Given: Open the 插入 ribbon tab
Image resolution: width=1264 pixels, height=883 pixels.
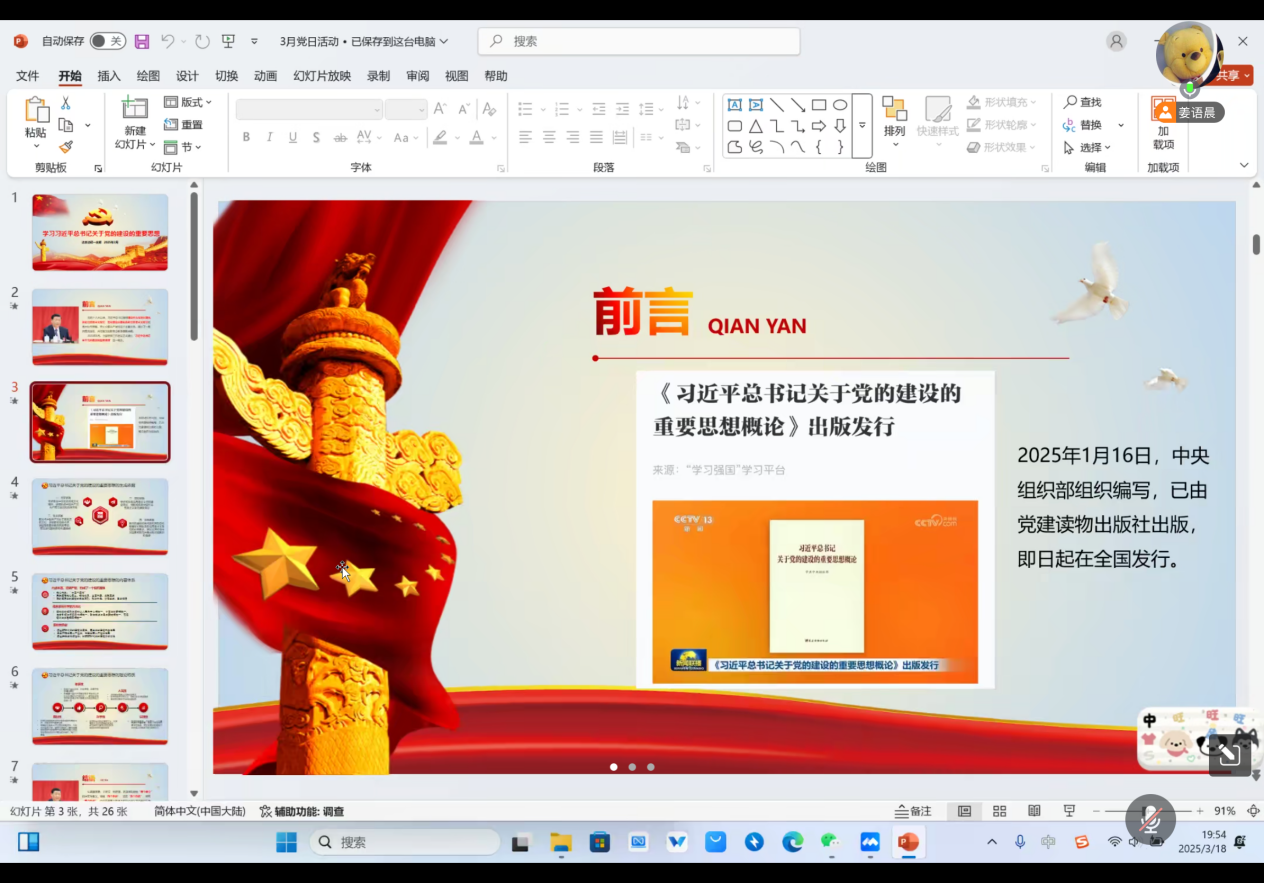Looking at the screenshot, I should click(109, 76).
